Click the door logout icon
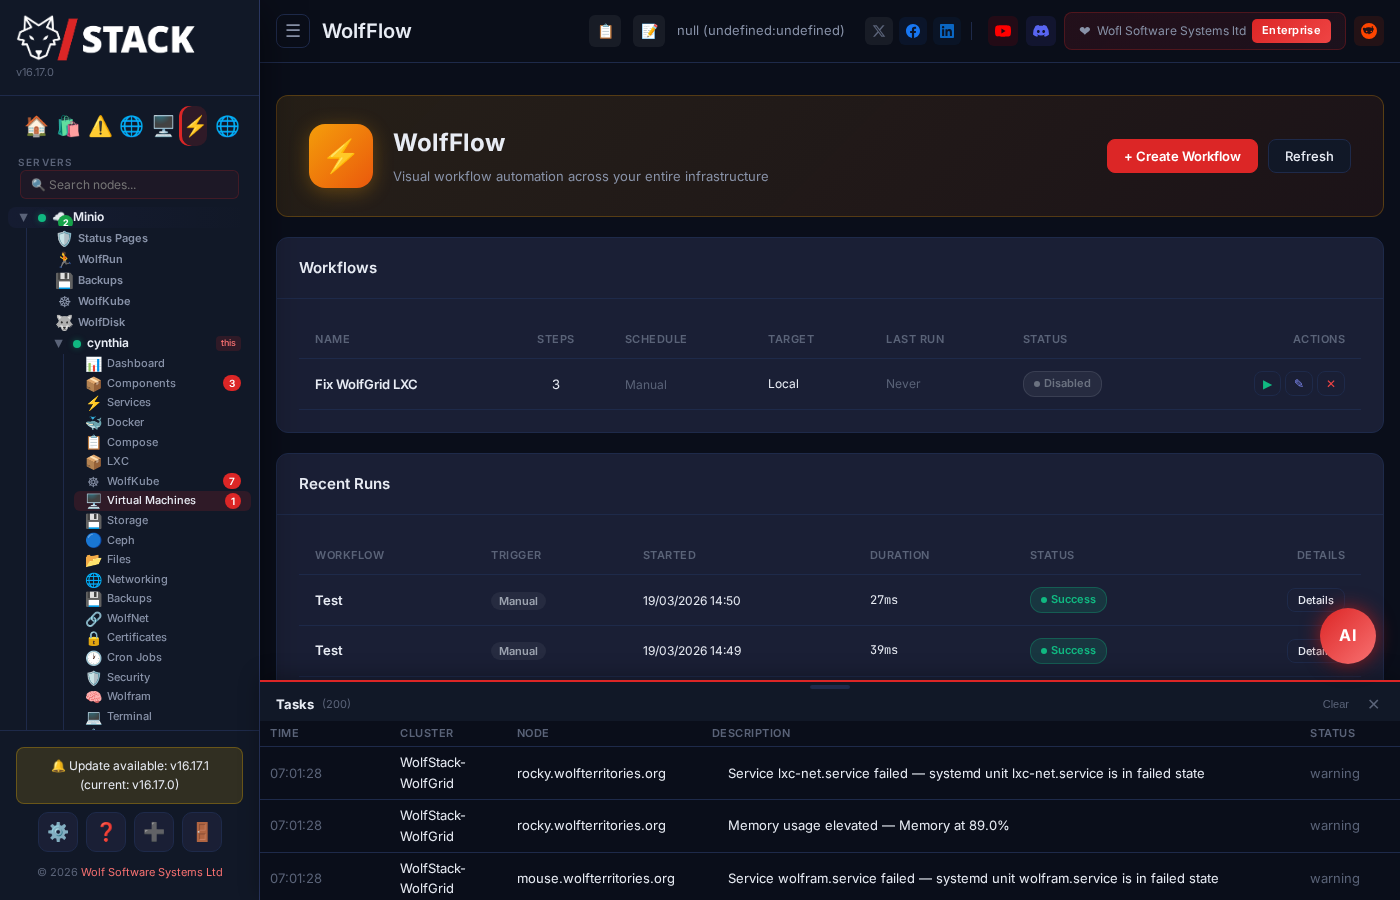Screen dimensions: 1400x900 click(x=202, y=832)
